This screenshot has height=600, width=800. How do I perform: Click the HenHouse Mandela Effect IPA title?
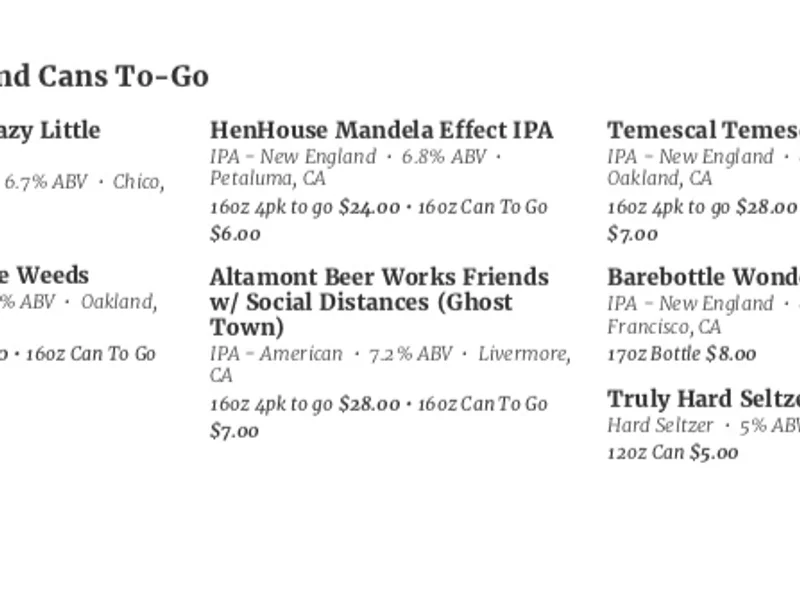[x=382, y=130]
